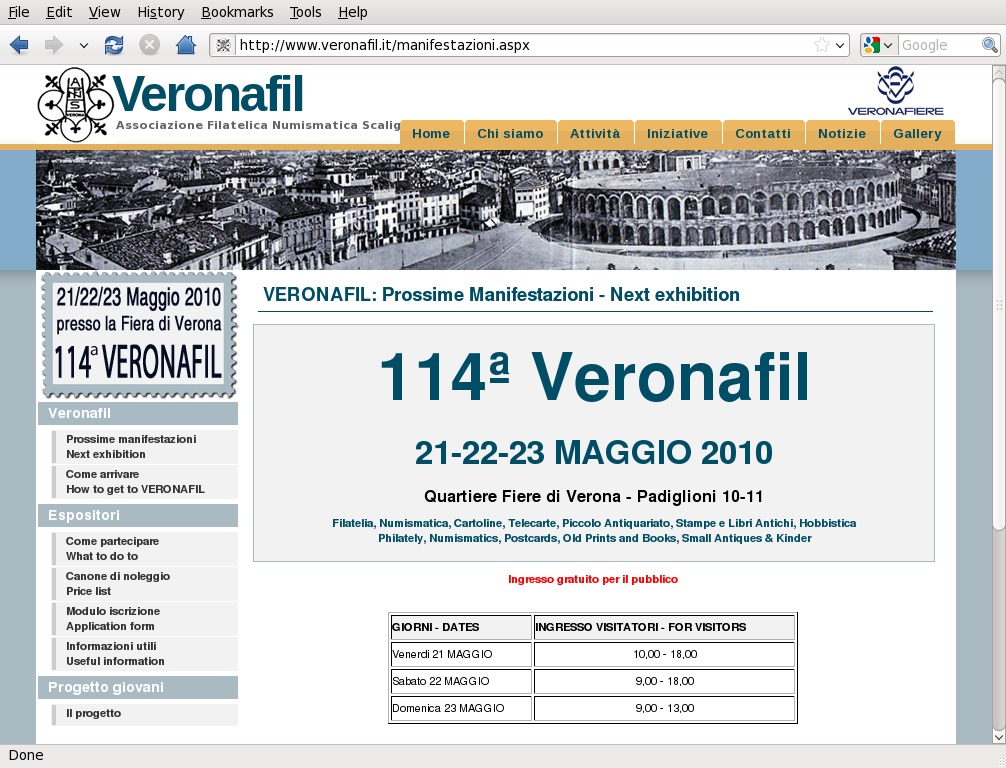This screenshot has height=768, width=1006.
Task: Click the search magnifier icon
Action: (989, 45)
